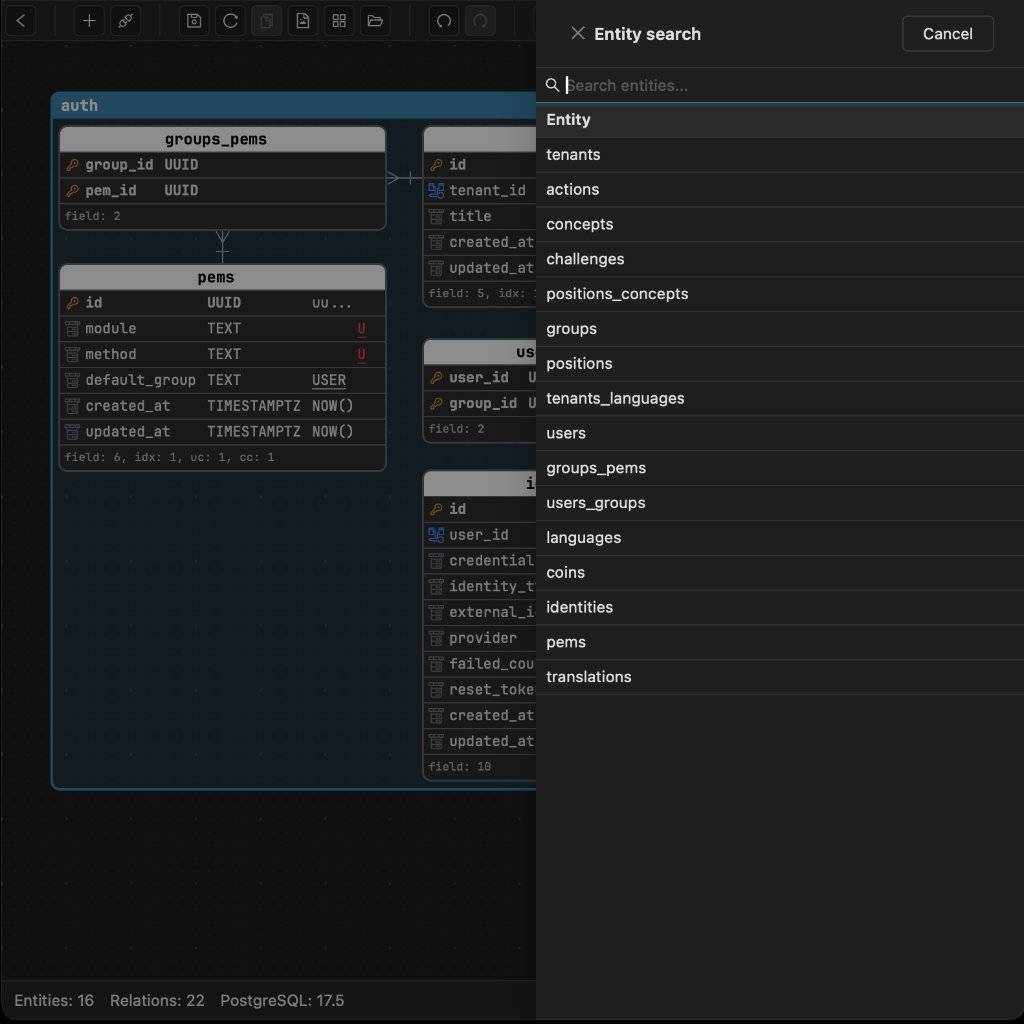Select groups in entity list
The width and height of the screenshot is (1024, 1024).
[x=780, y=329]
